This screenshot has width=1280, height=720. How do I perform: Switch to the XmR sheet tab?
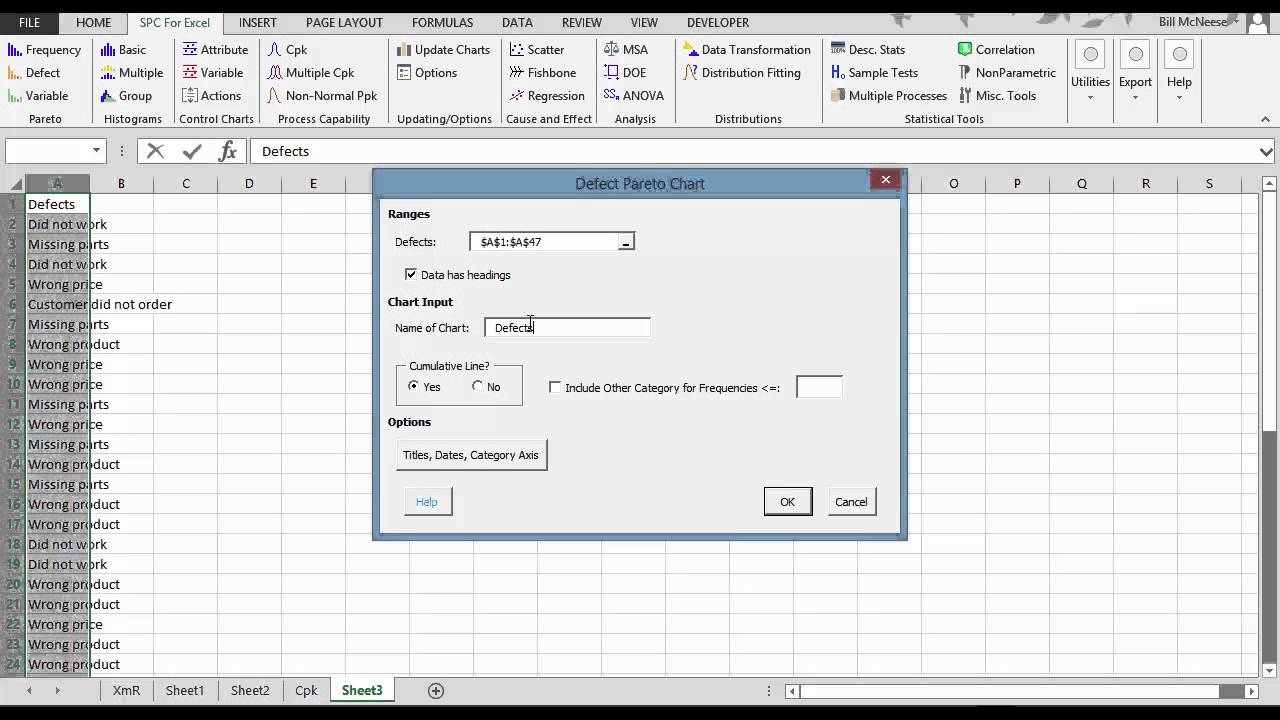click(x=126, y=690)
